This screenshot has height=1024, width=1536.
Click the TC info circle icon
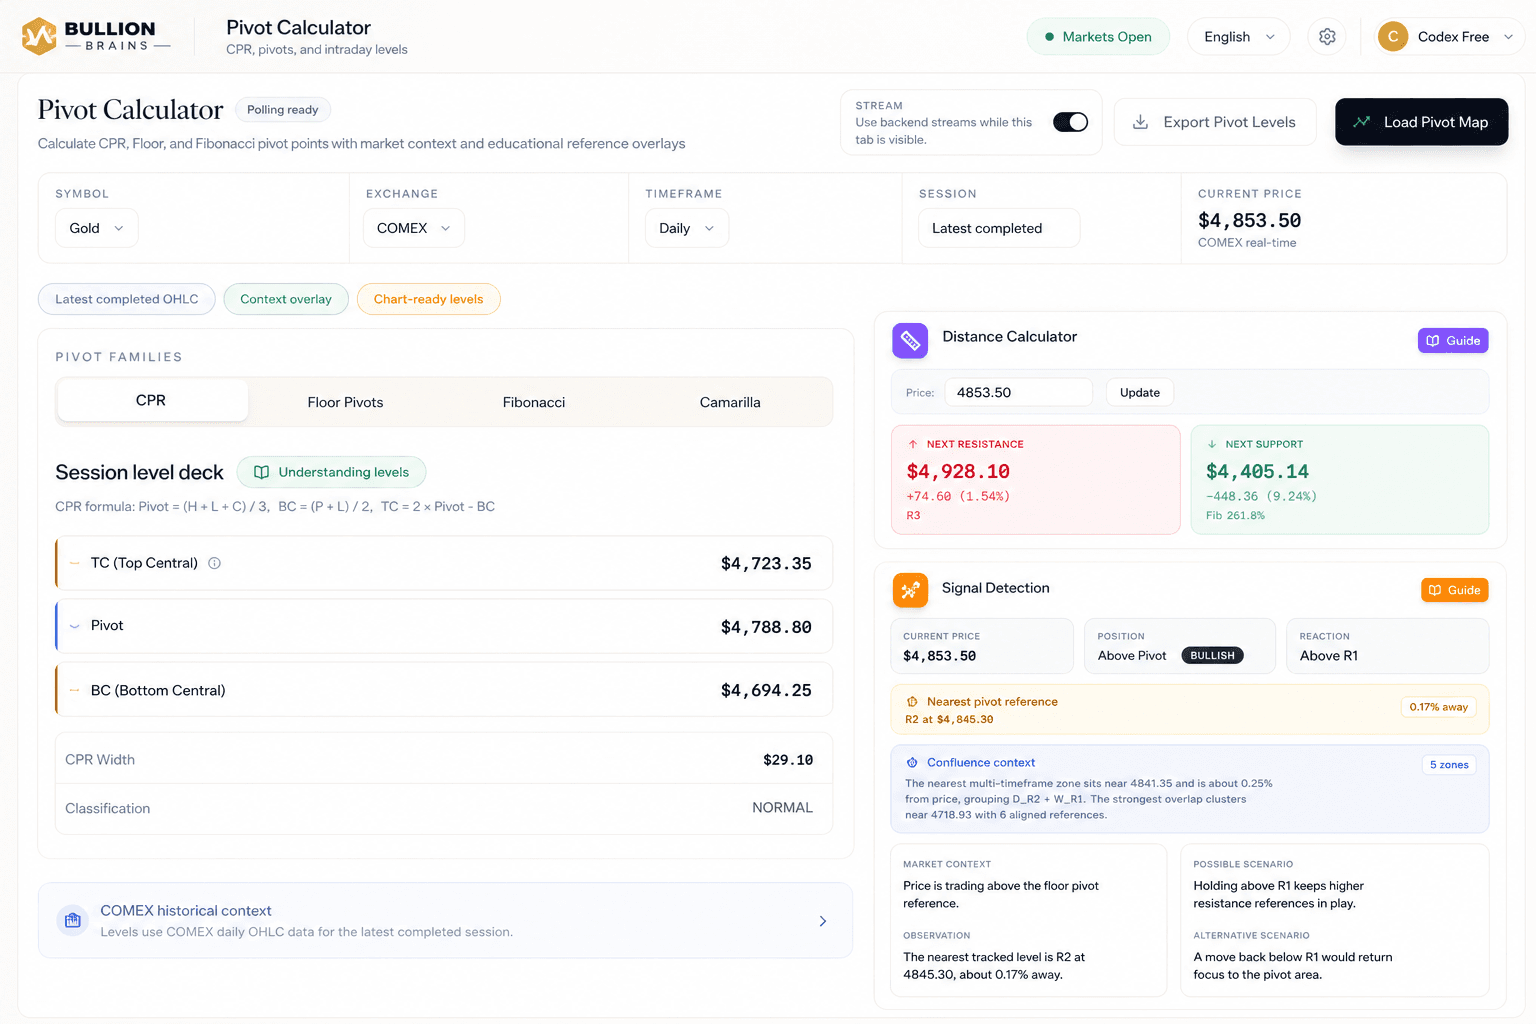(x=214, y=563)
